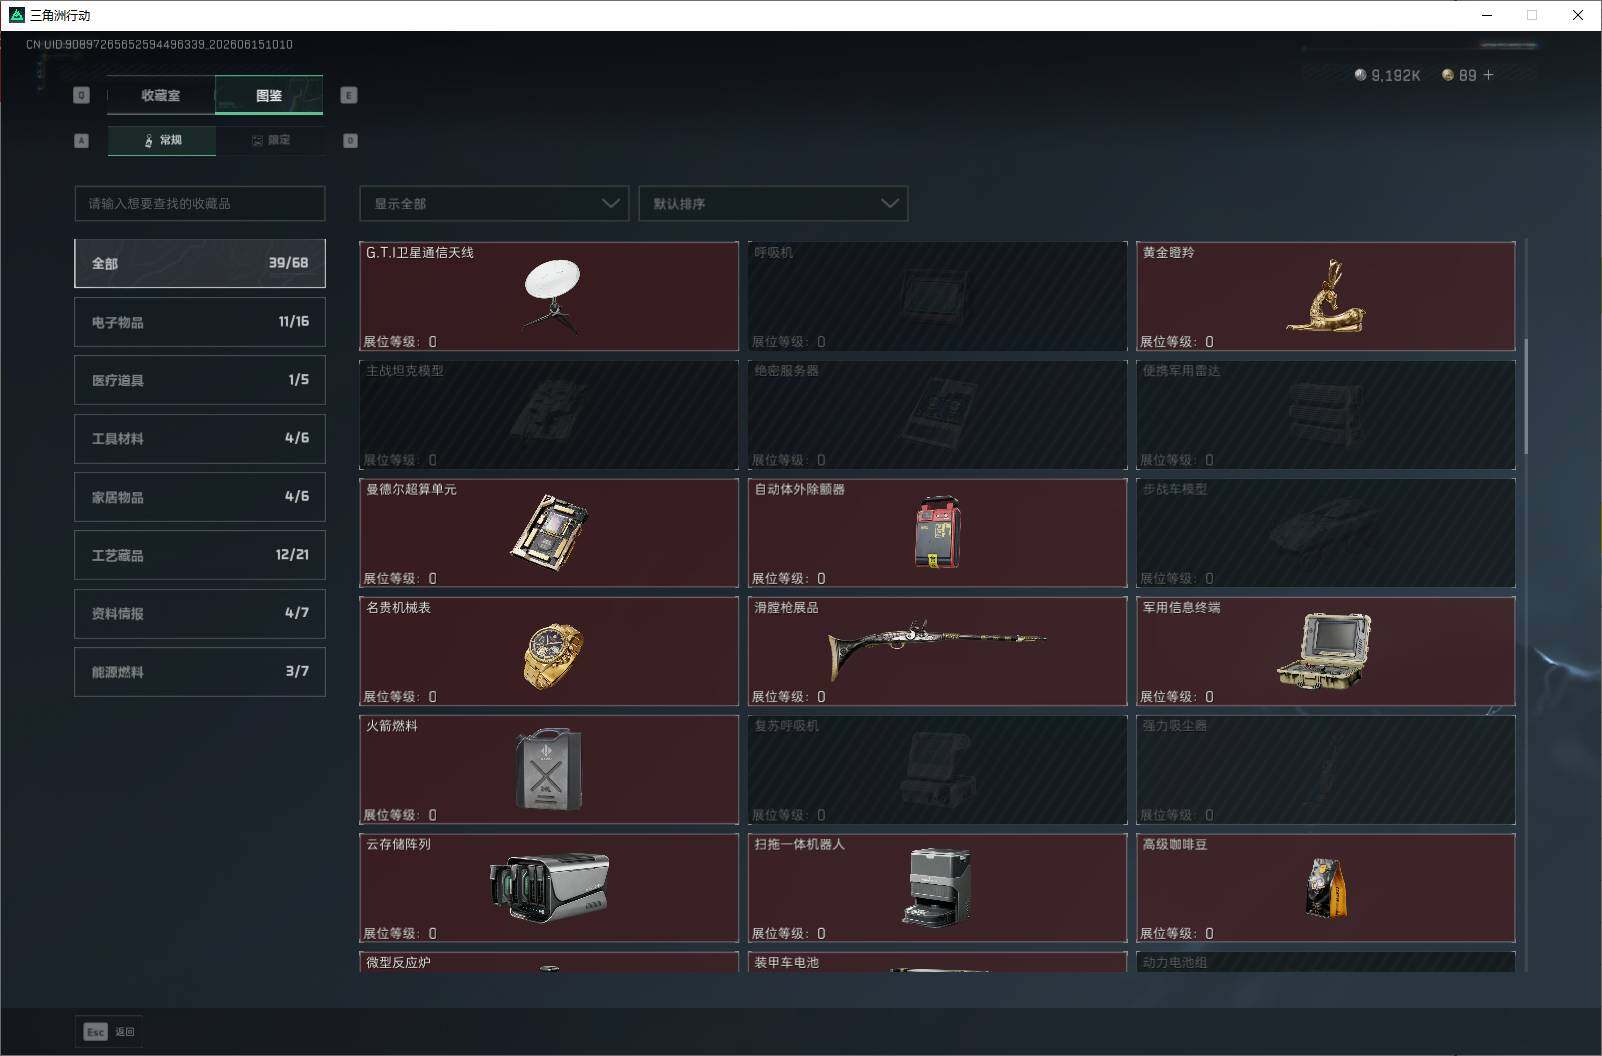Open the 默认排序 sort dropdown
The width and height of the screenshot is (1602, 1056).
point(773,203)
